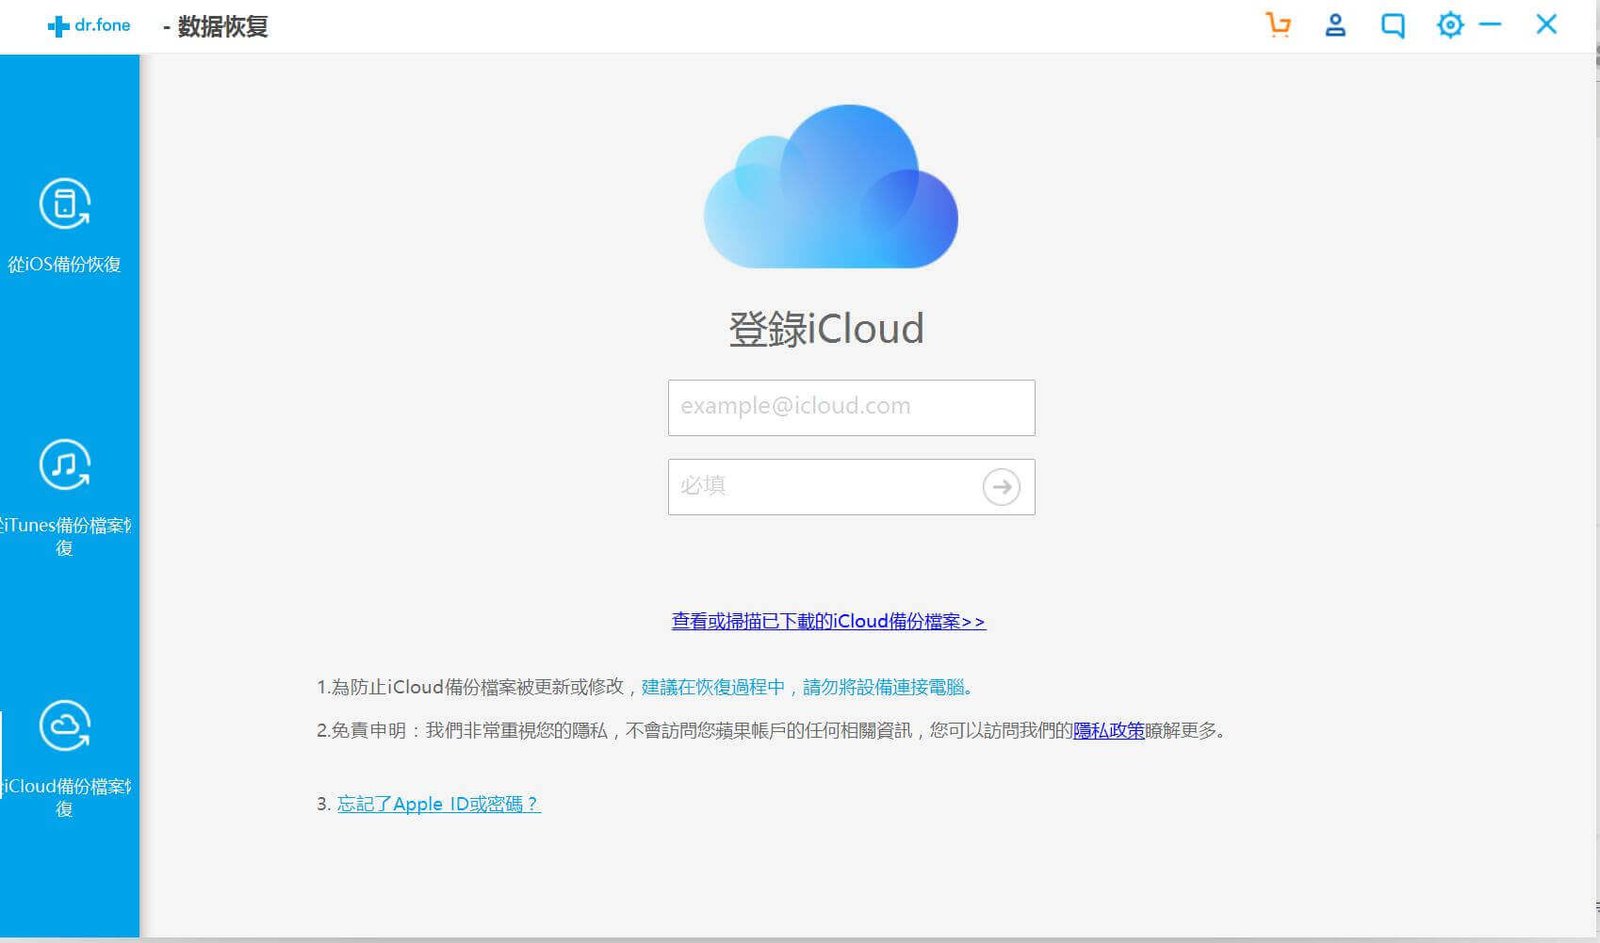The height and width of the screenshot is (943, 1600).
Task: Select the iCloud backup cloud icon
Action: (65, 726)
